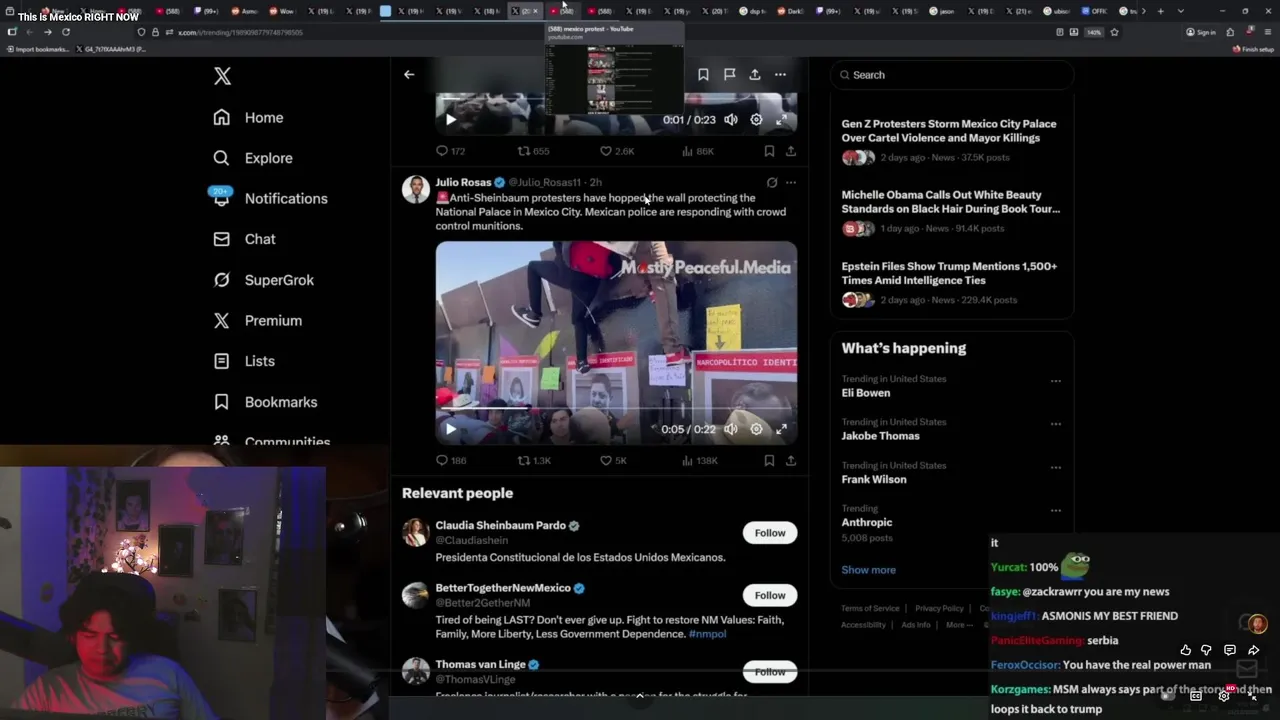Click the SuperGrok icon
1280x720 pixels.
click(222, 280)
